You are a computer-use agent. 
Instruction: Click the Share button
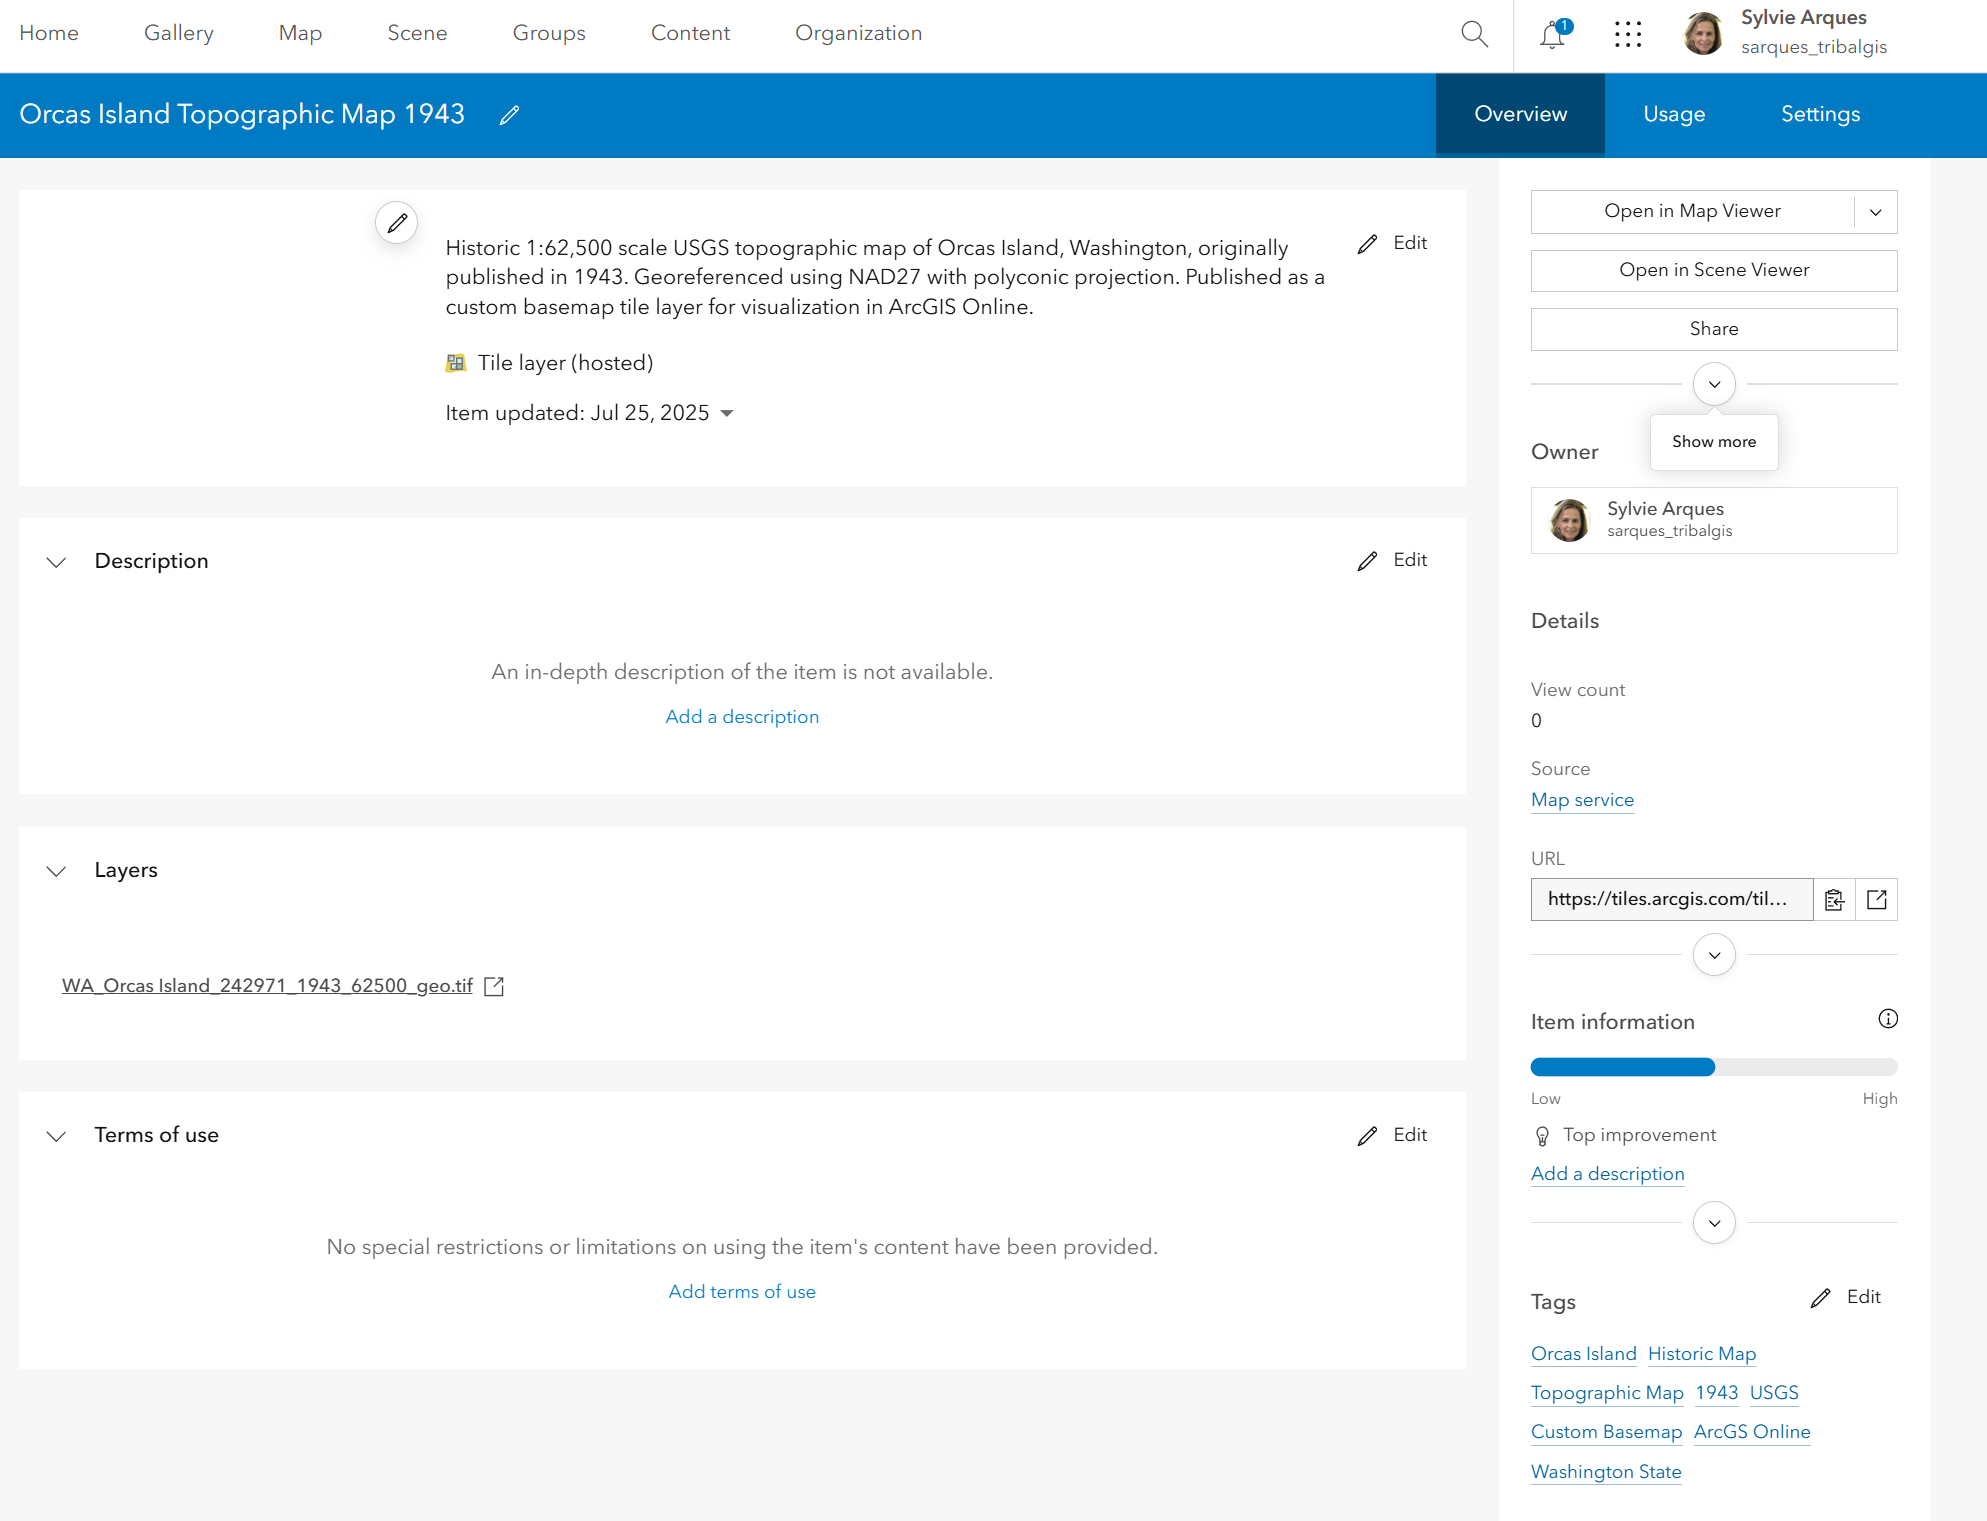(x=1714, y=329)
